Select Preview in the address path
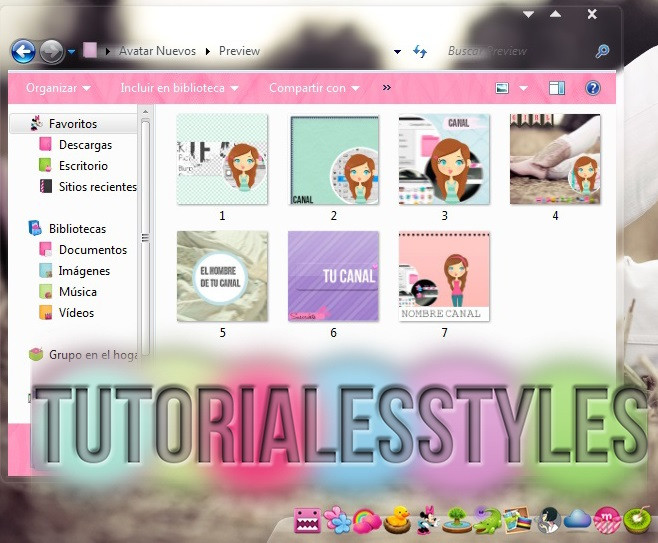The height and width of the screenshot is (543, 658). click(239, 51)
